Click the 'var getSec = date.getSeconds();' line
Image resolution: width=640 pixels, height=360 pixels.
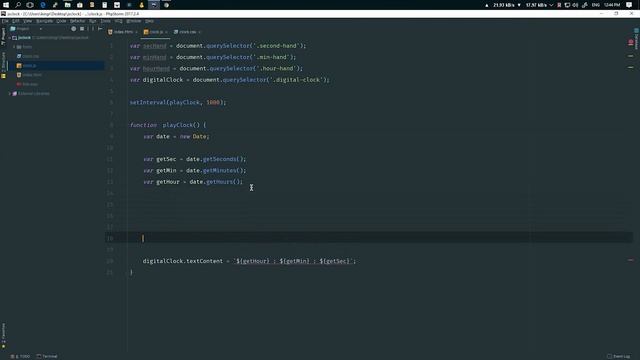pyautogui.click(x=195, y=159)
